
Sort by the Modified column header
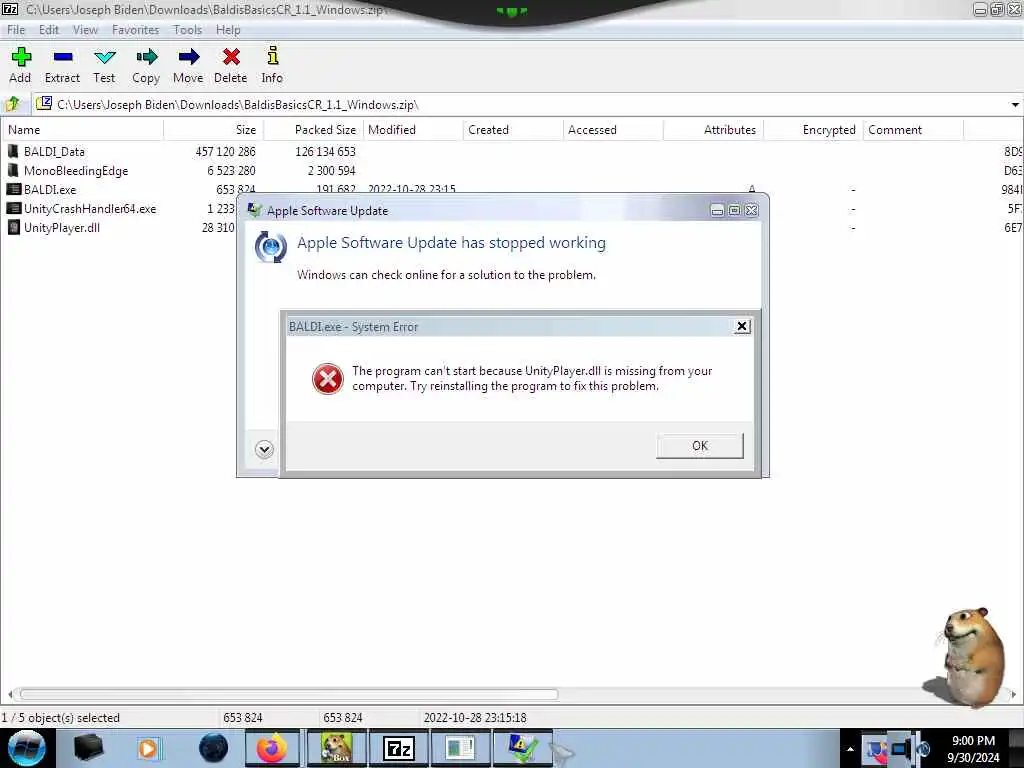click(x=413, y=129)
